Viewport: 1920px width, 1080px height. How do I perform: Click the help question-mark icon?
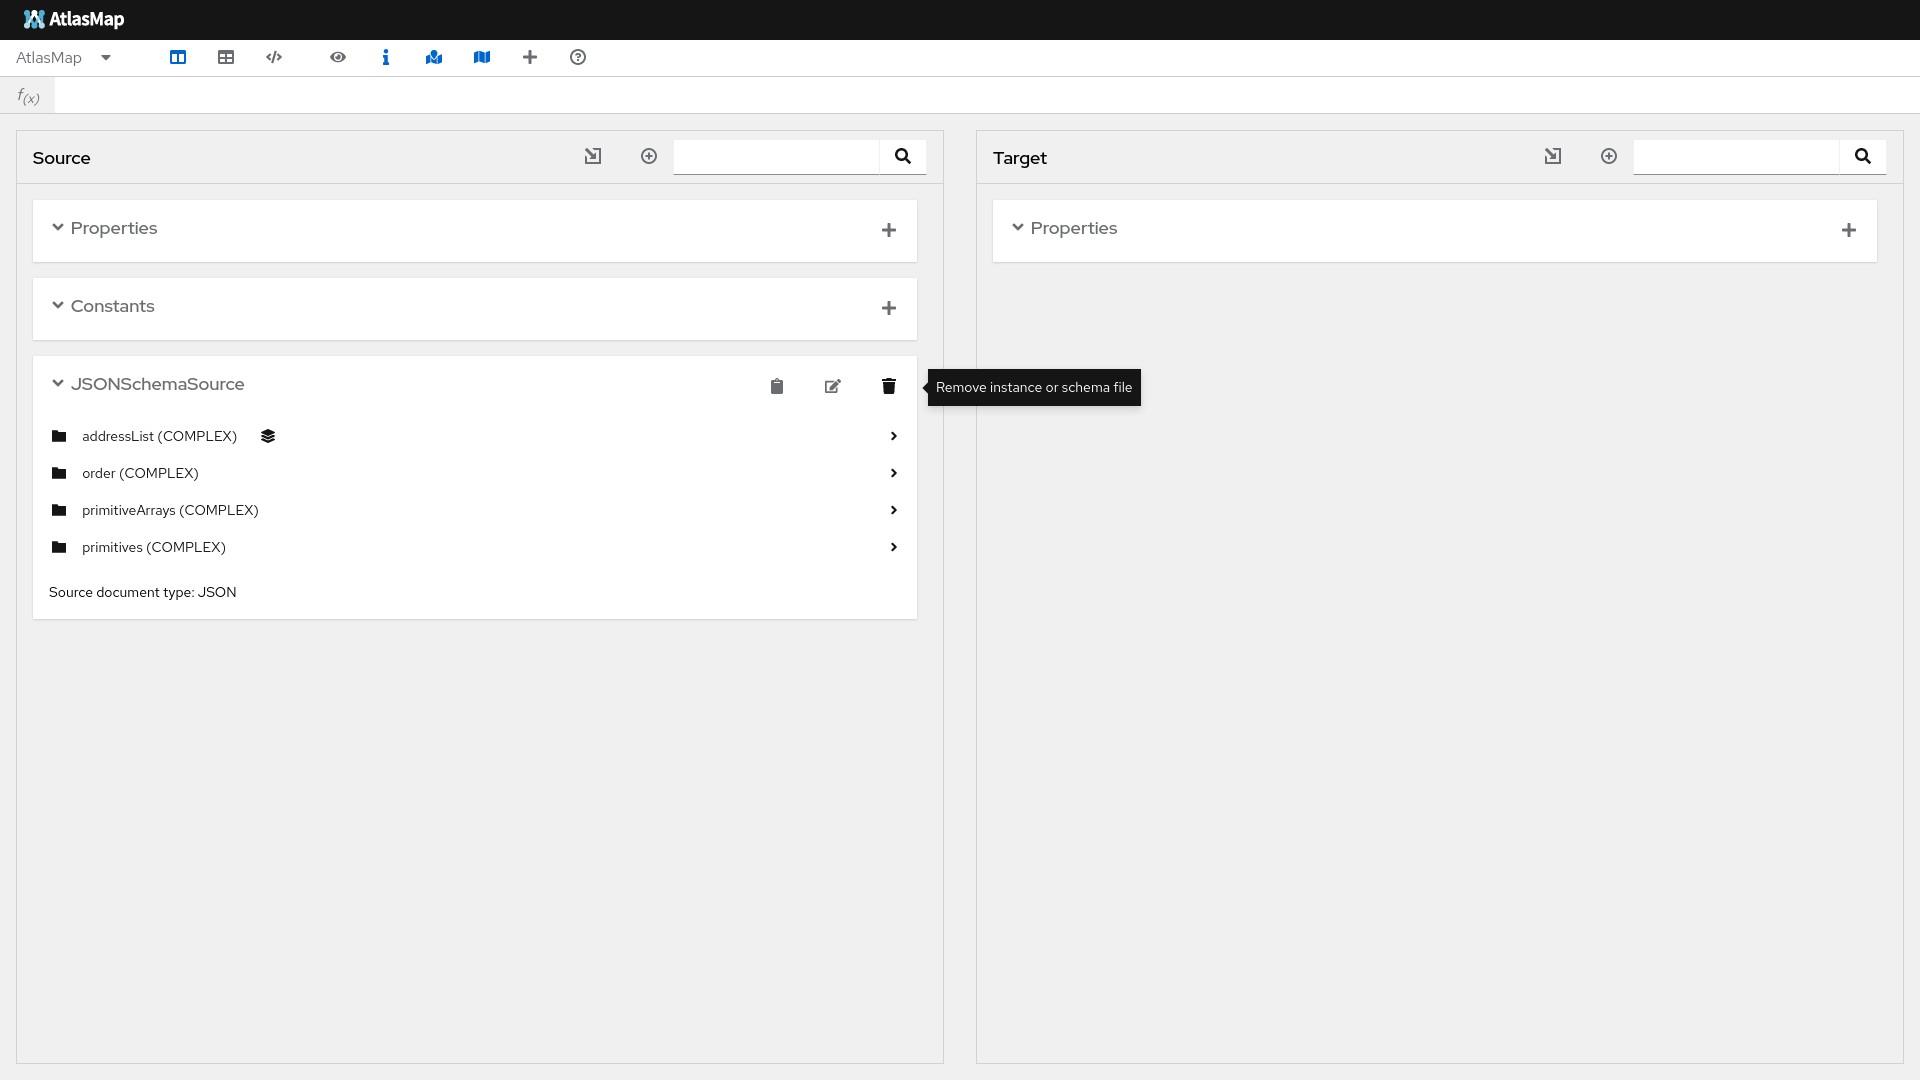pos(577,57)
